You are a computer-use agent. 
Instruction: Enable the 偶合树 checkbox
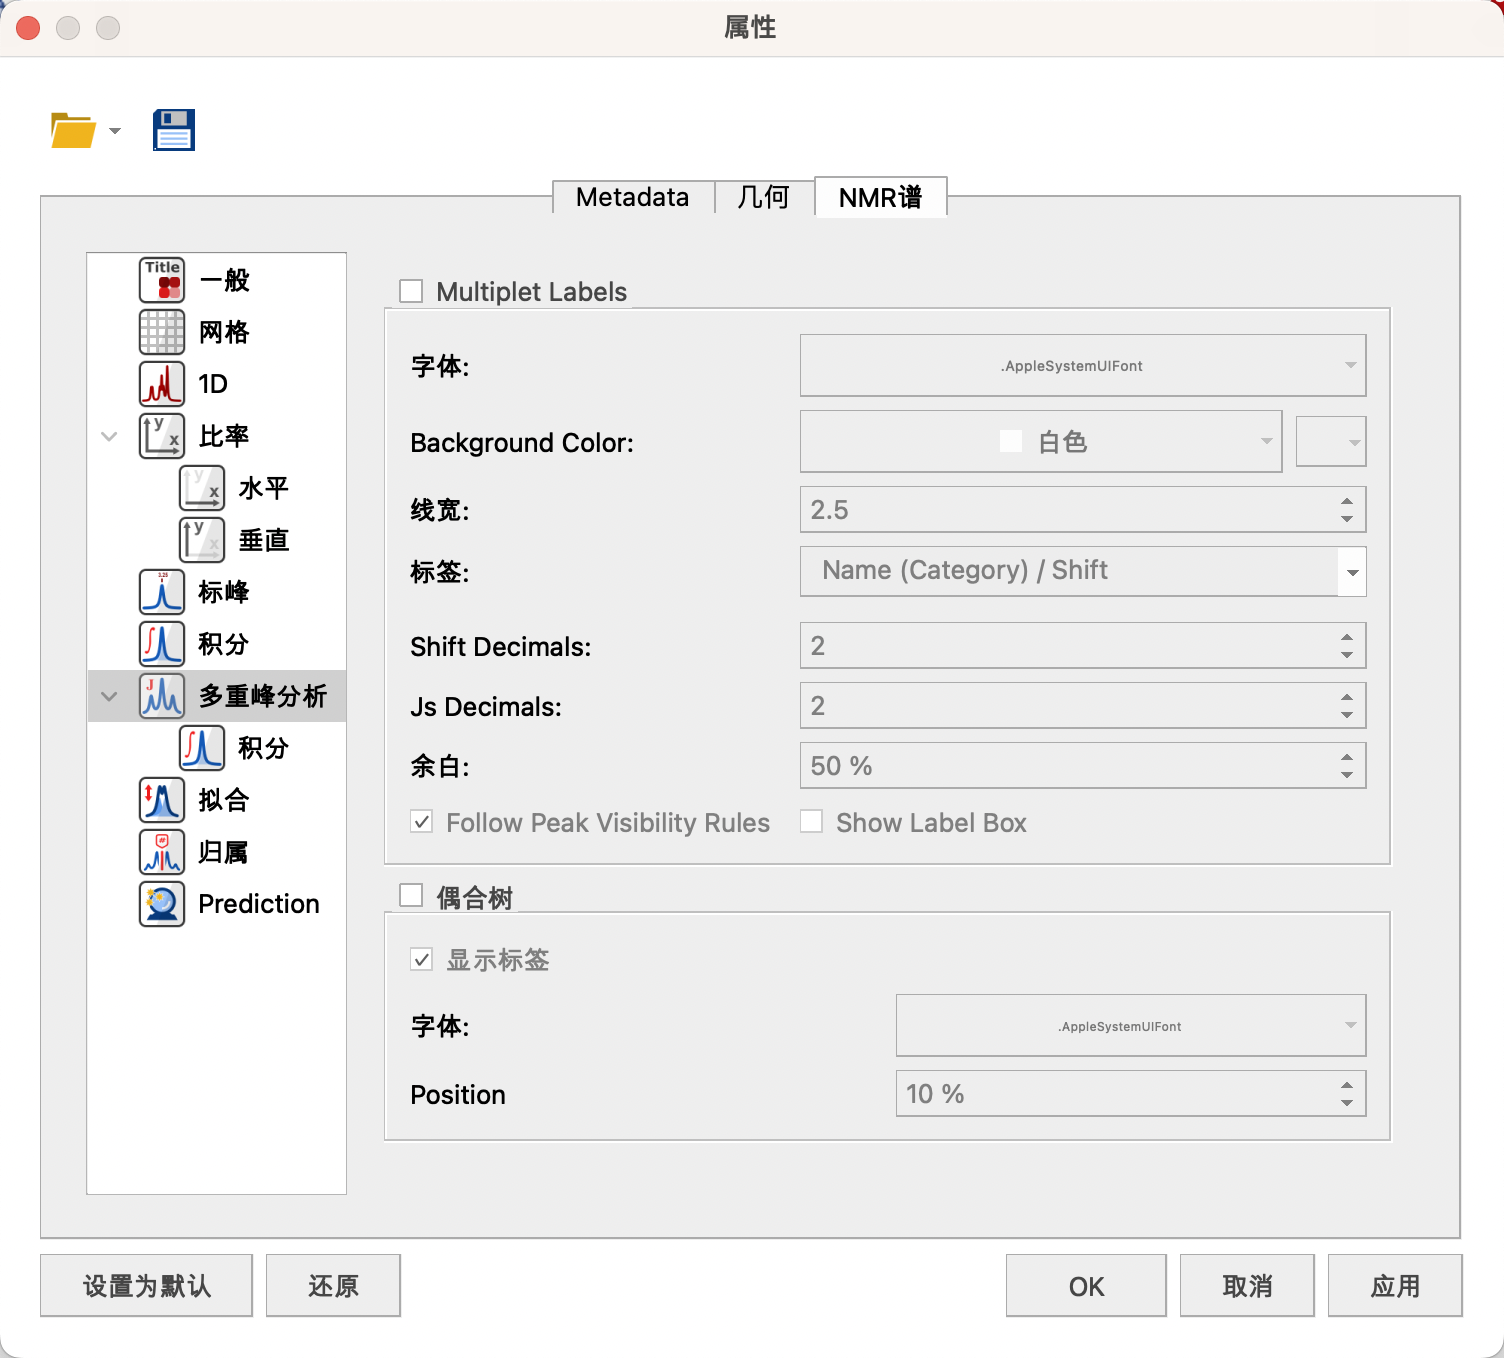411,895
